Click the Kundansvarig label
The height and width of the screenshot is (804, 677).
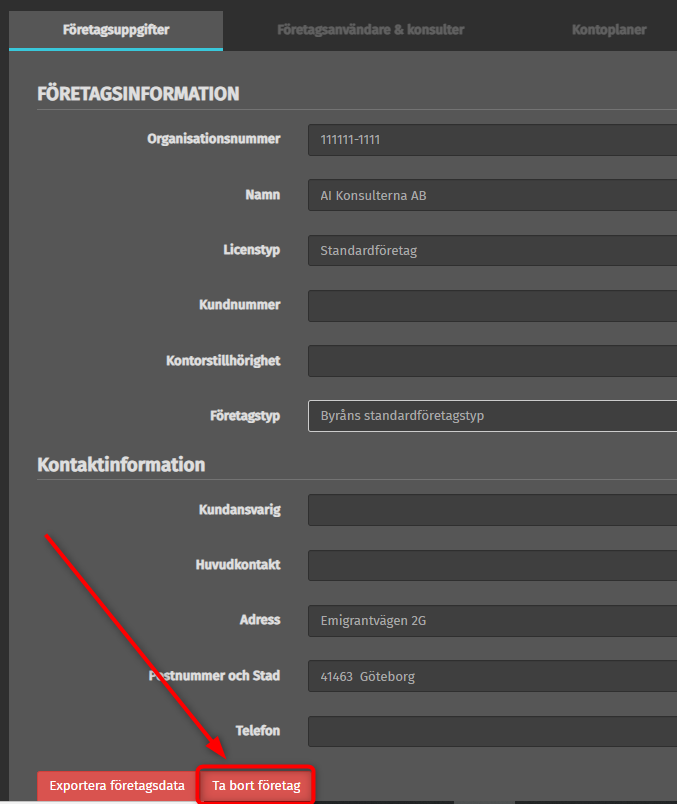[x=240, y=510]
